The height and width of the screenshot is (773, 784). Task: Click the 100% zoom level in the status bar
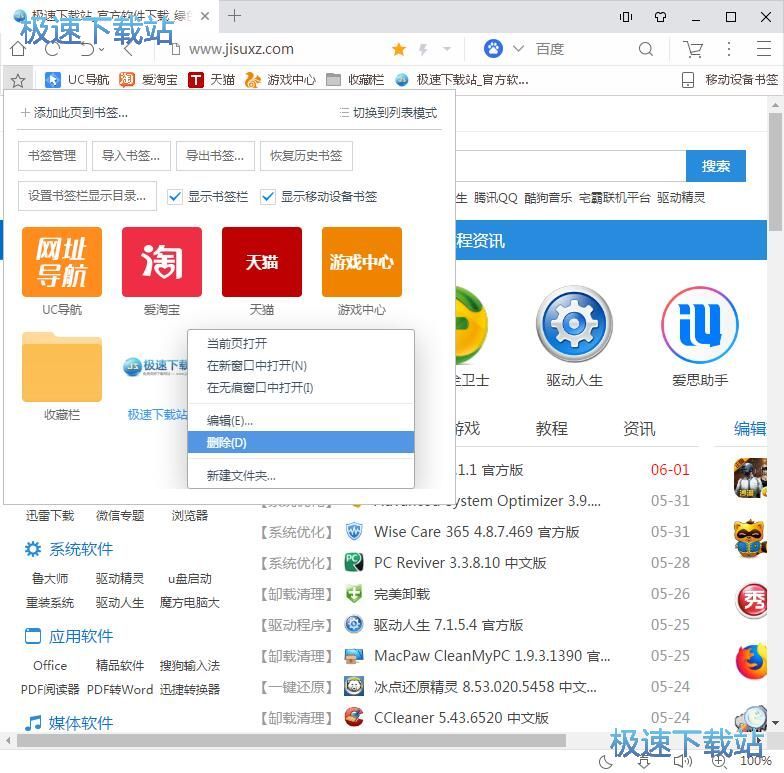756,762
